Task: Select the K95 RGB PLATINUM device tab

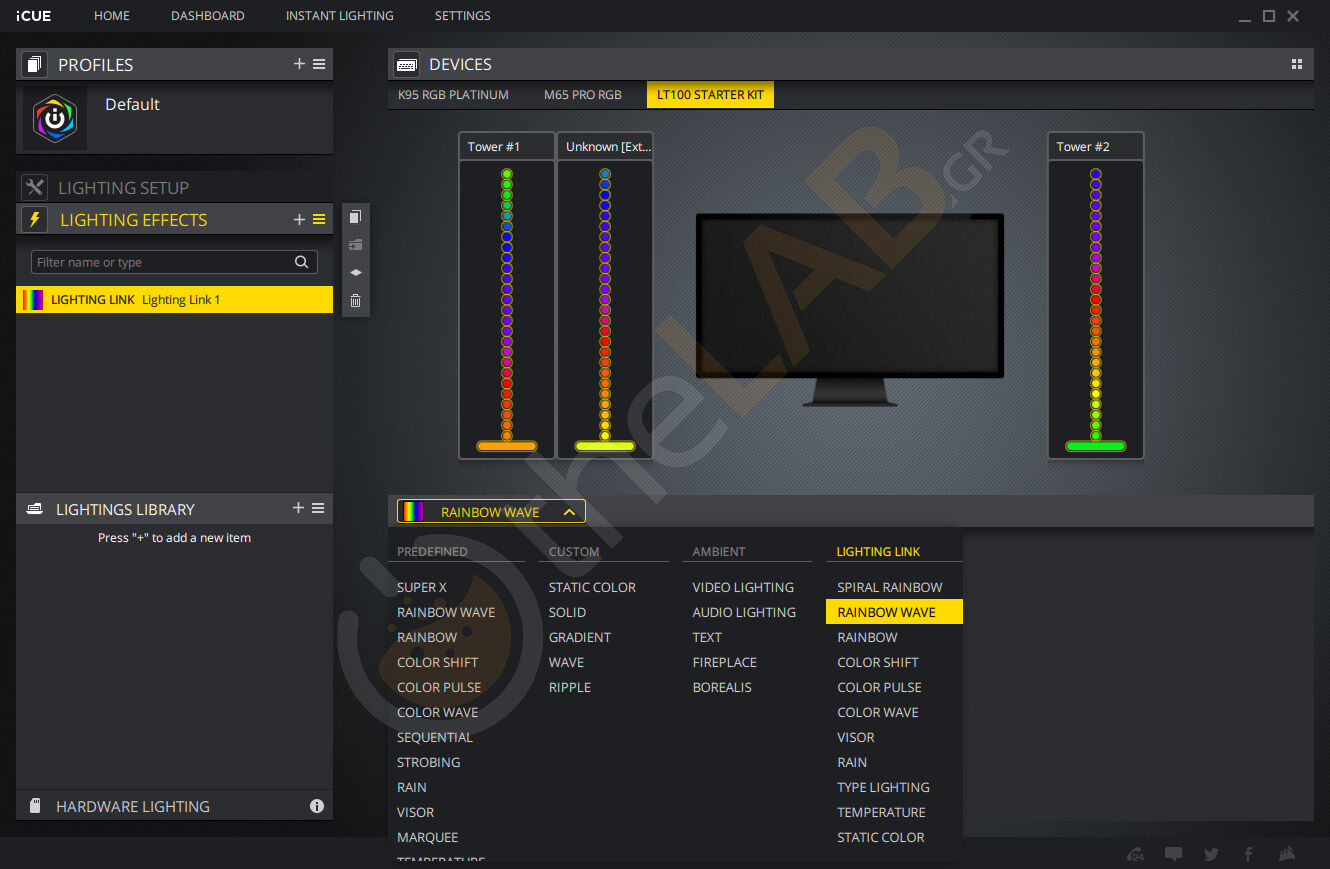Action: (x=453, y=95)
